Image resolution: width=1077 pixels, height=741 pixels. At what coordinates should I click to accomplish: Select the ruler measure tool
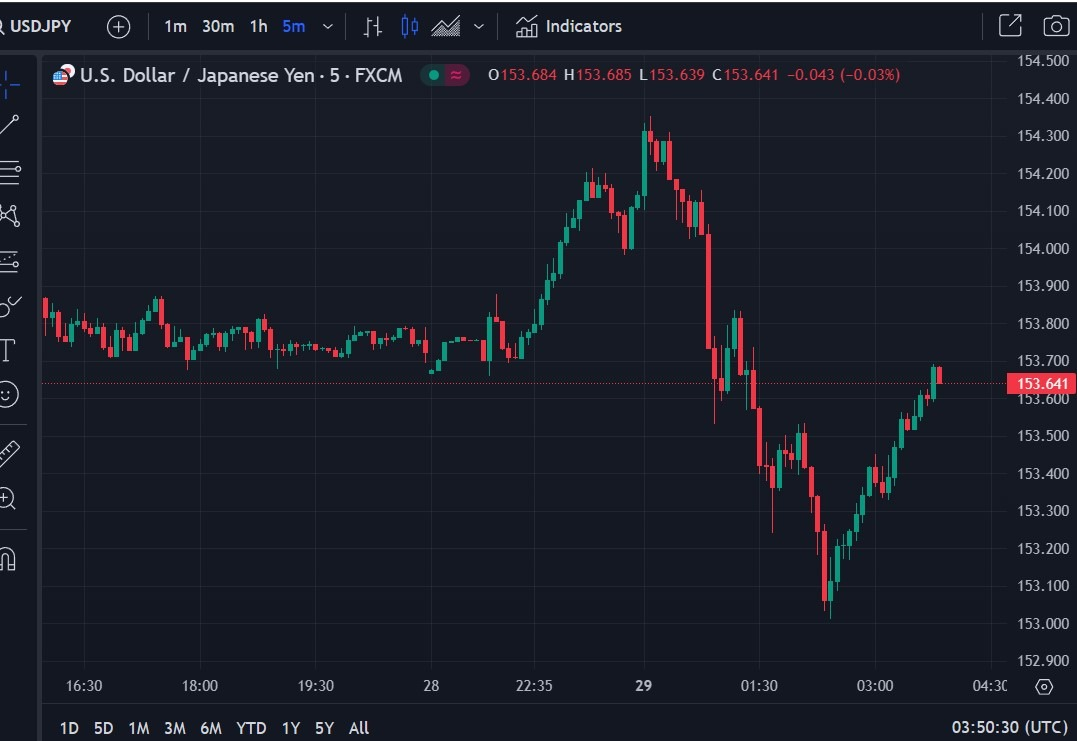pyautogui.click(x=9, y=454)
